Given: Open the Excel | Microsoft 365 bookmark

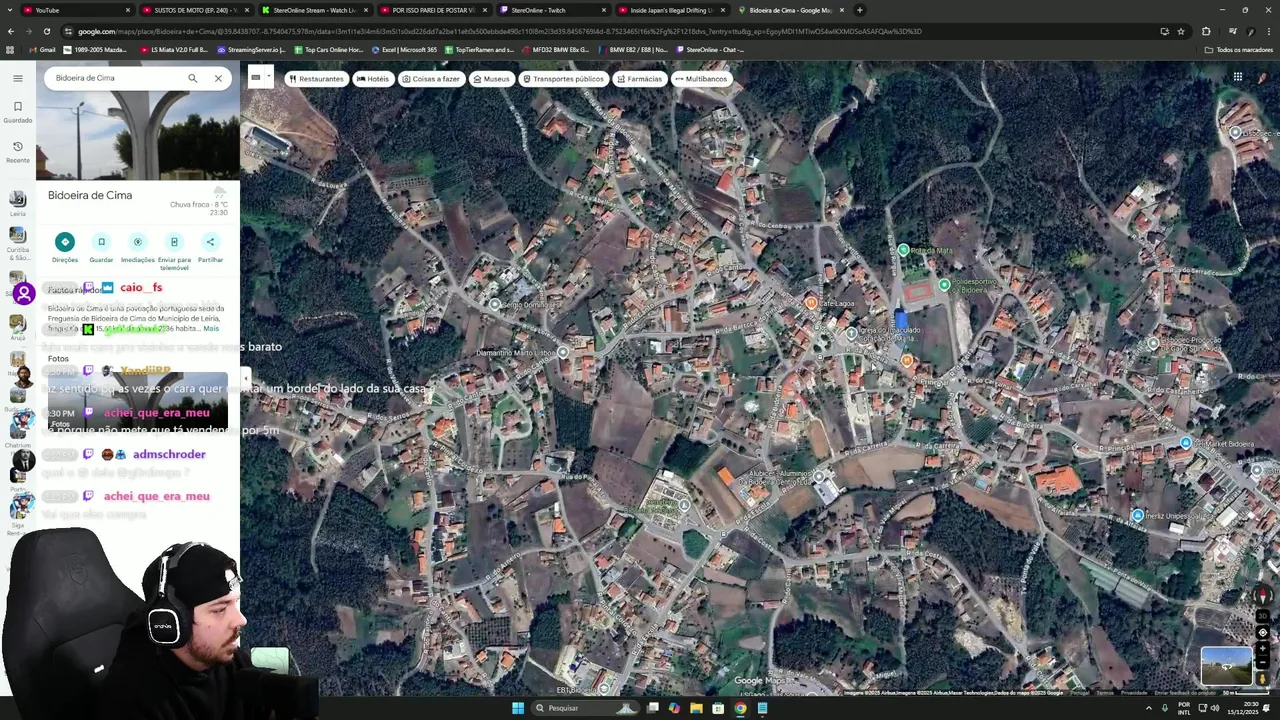Looking at the screenshot, I should pyautogui.click(x=404, y=49).
